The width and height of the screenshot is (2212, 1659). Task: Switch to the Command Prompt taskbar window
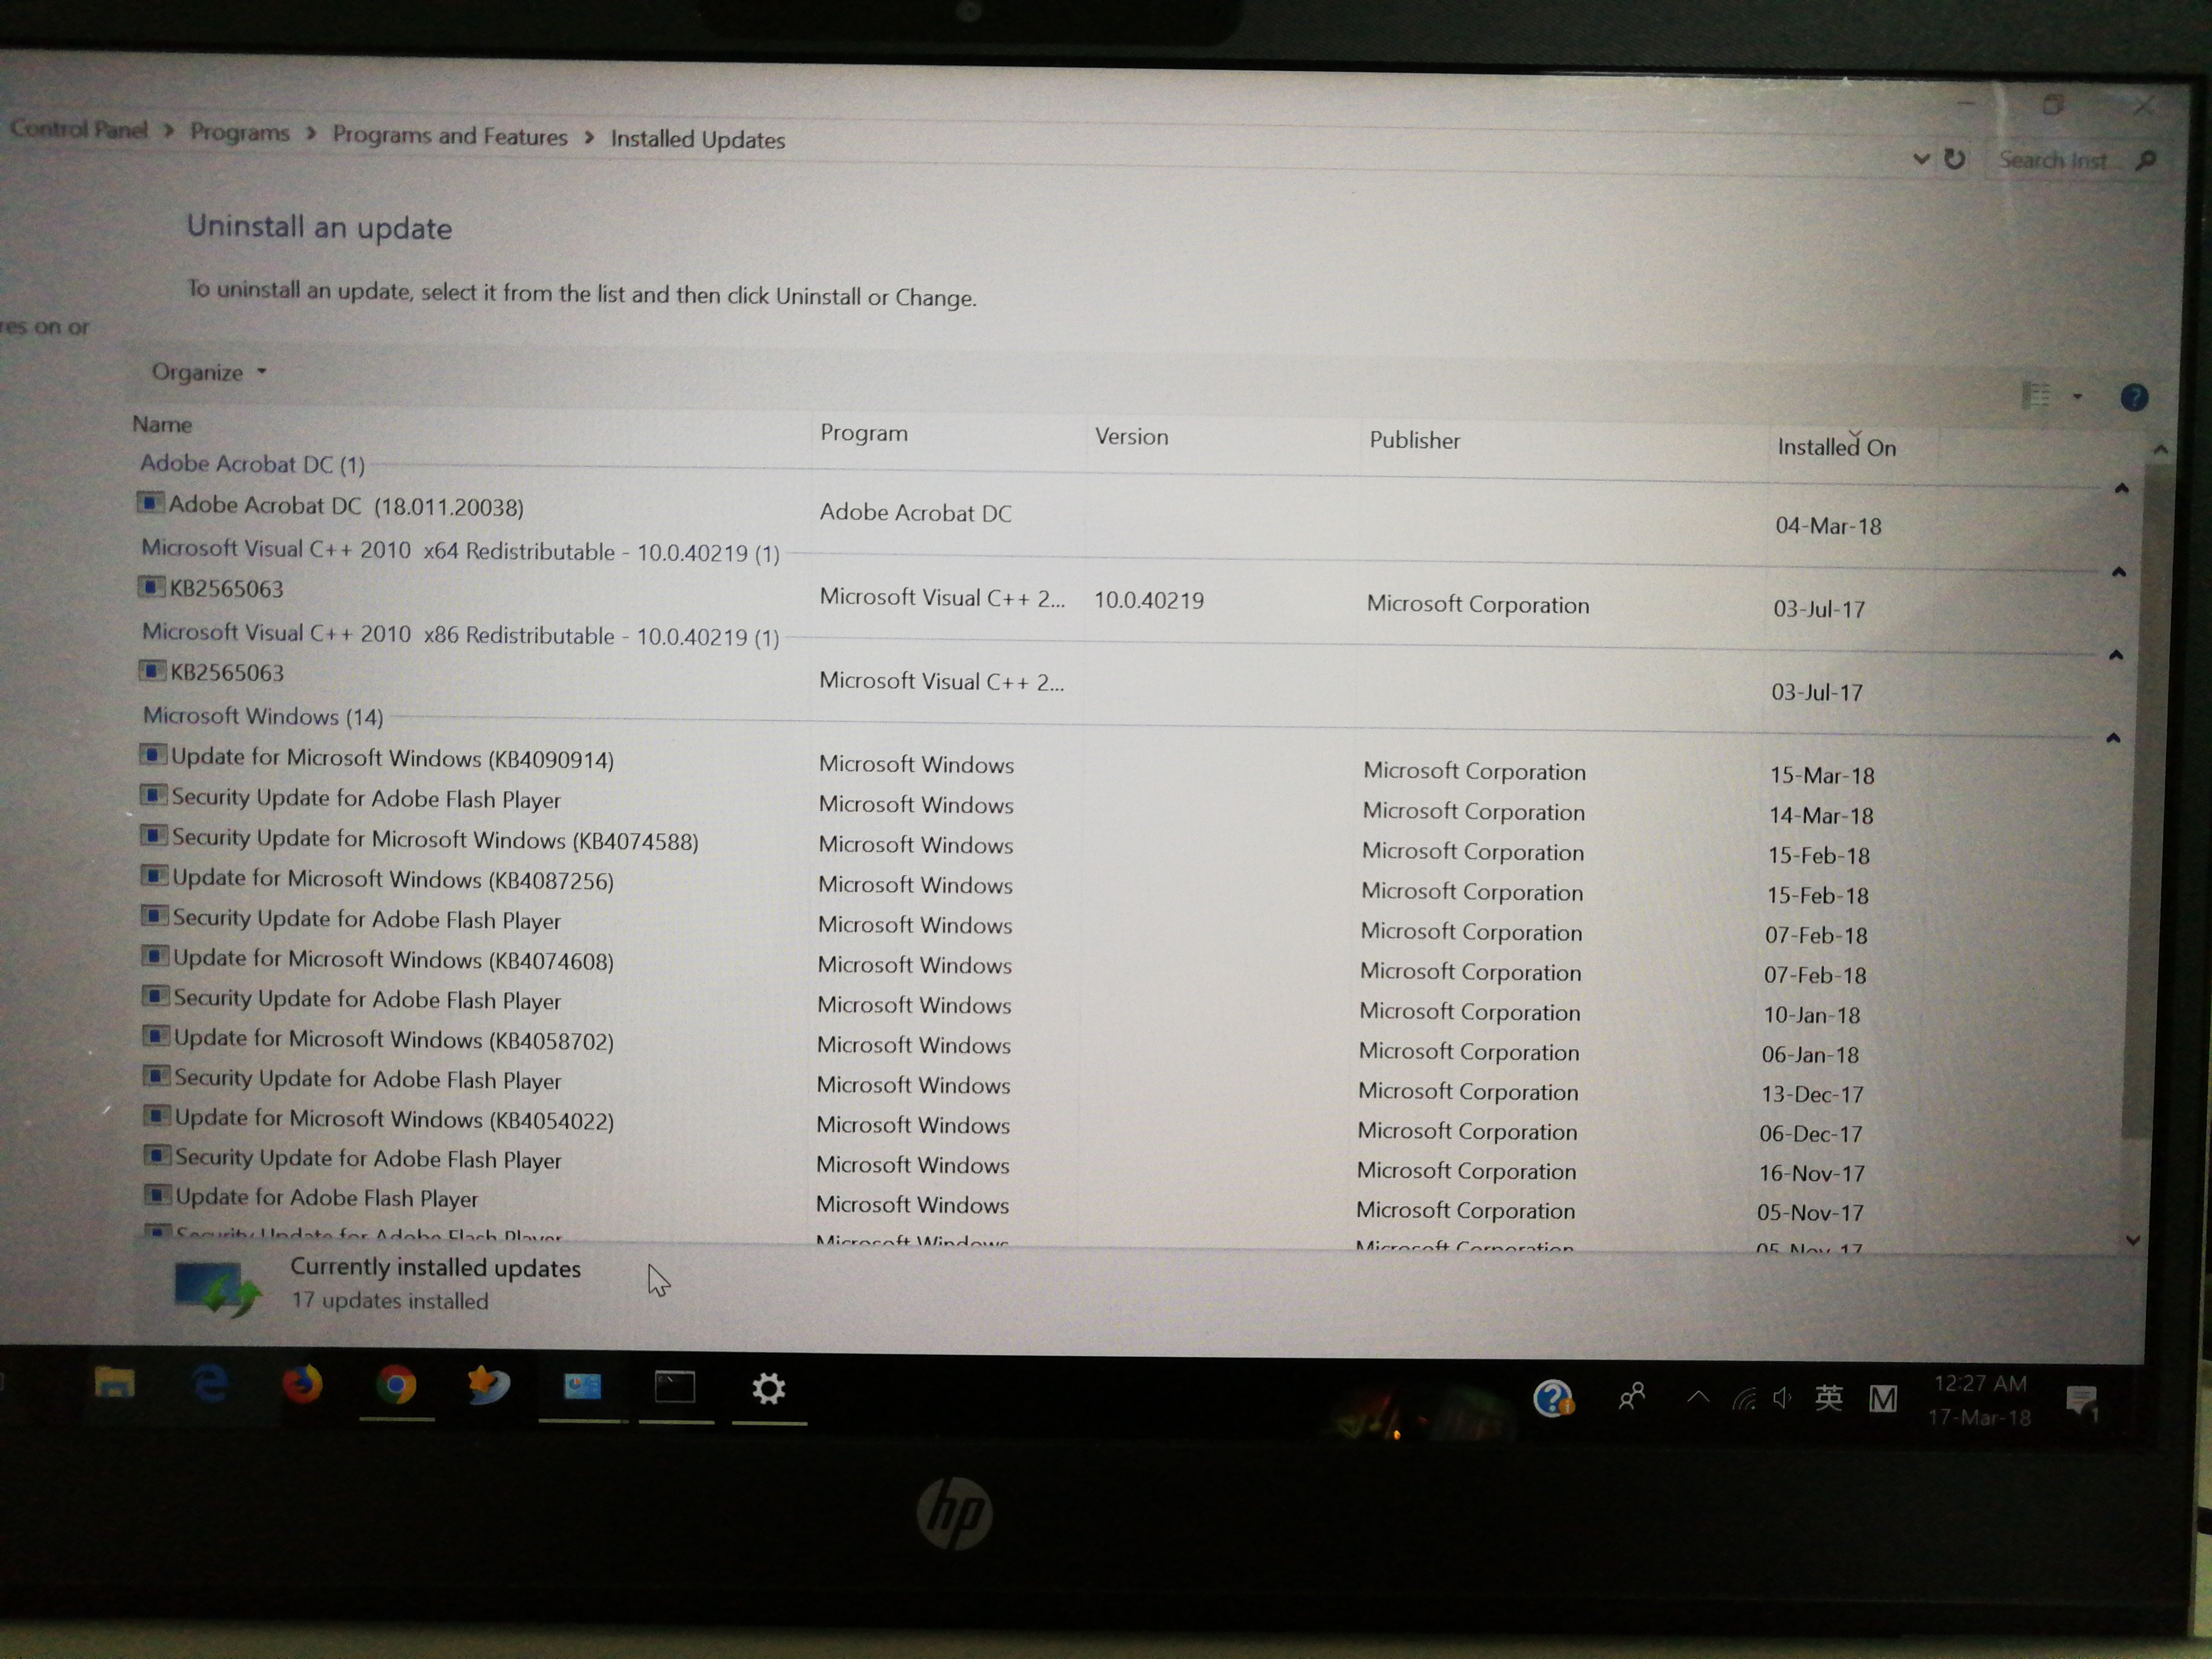coord(675,1387)
